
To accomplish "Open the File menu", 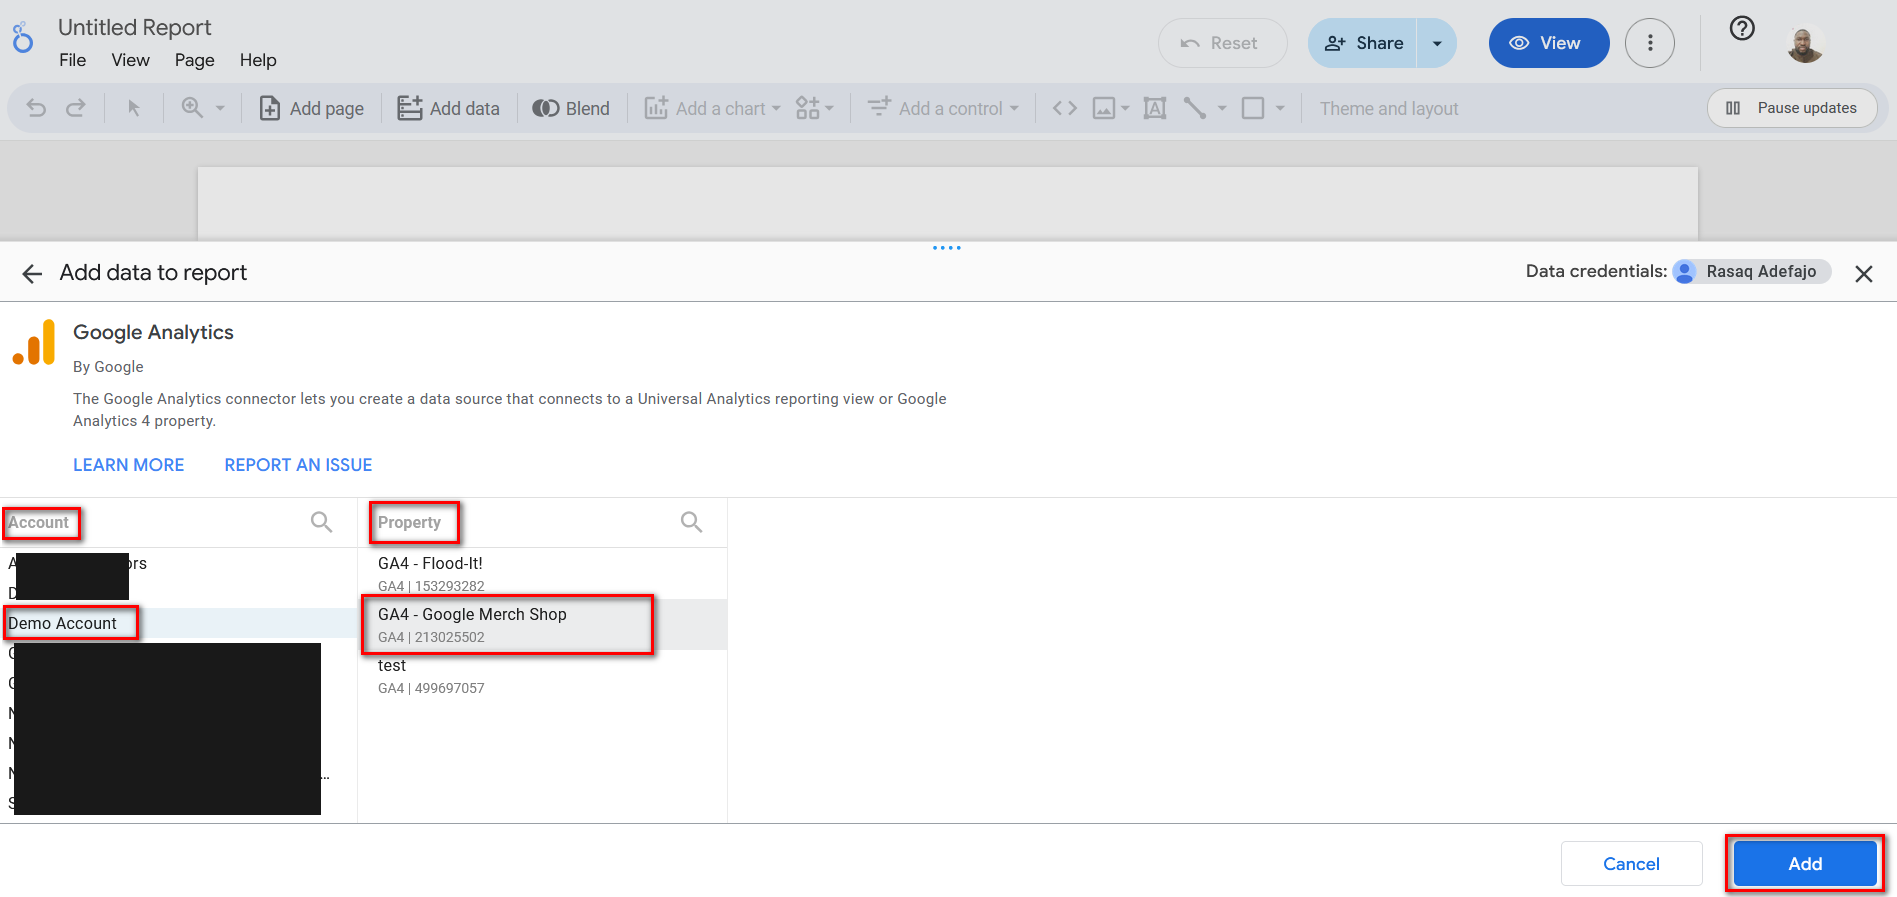I will [x=73, y=60].
